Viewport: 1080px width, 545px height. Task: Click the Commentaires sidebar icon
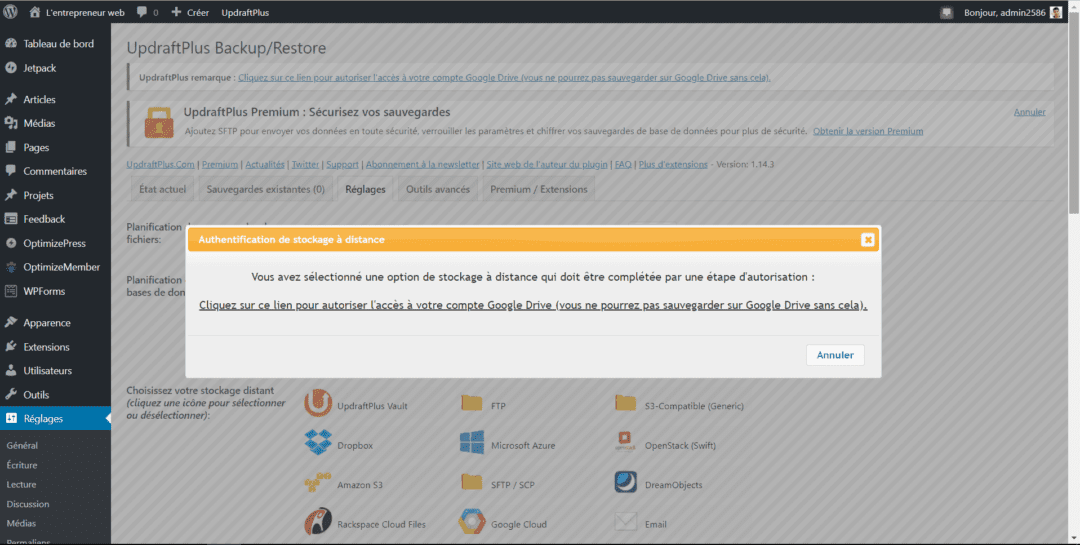click(x=11, y=171)
